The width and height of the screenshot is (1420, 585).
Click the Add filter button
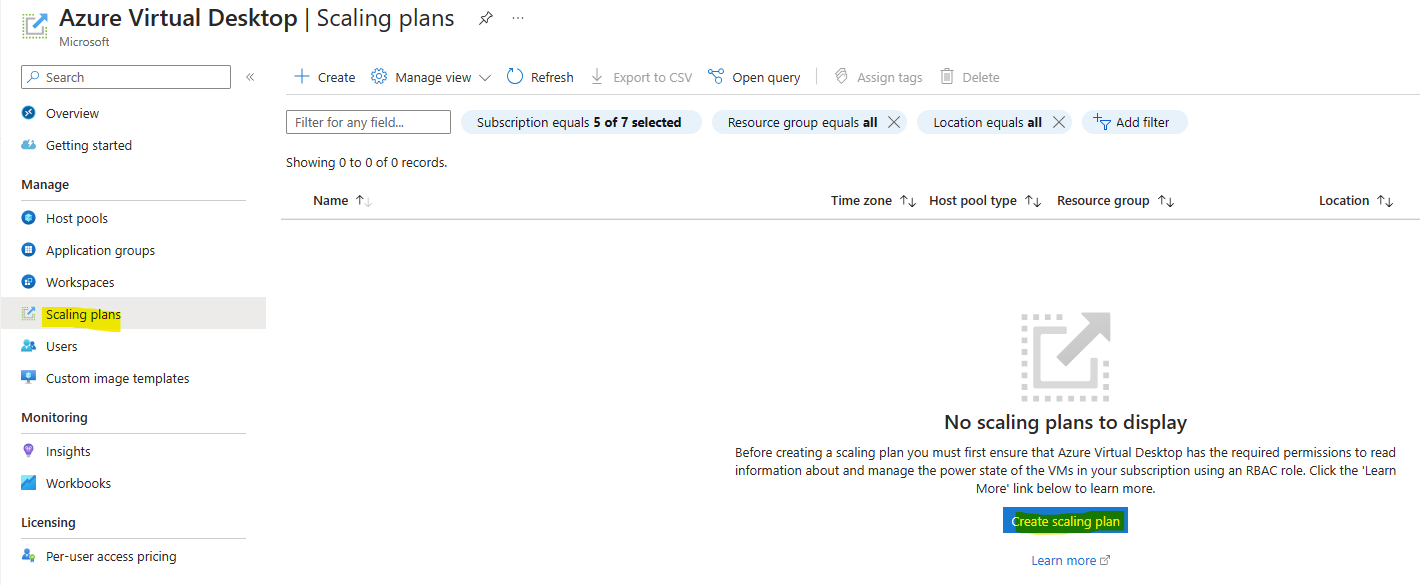(1134, 122)
